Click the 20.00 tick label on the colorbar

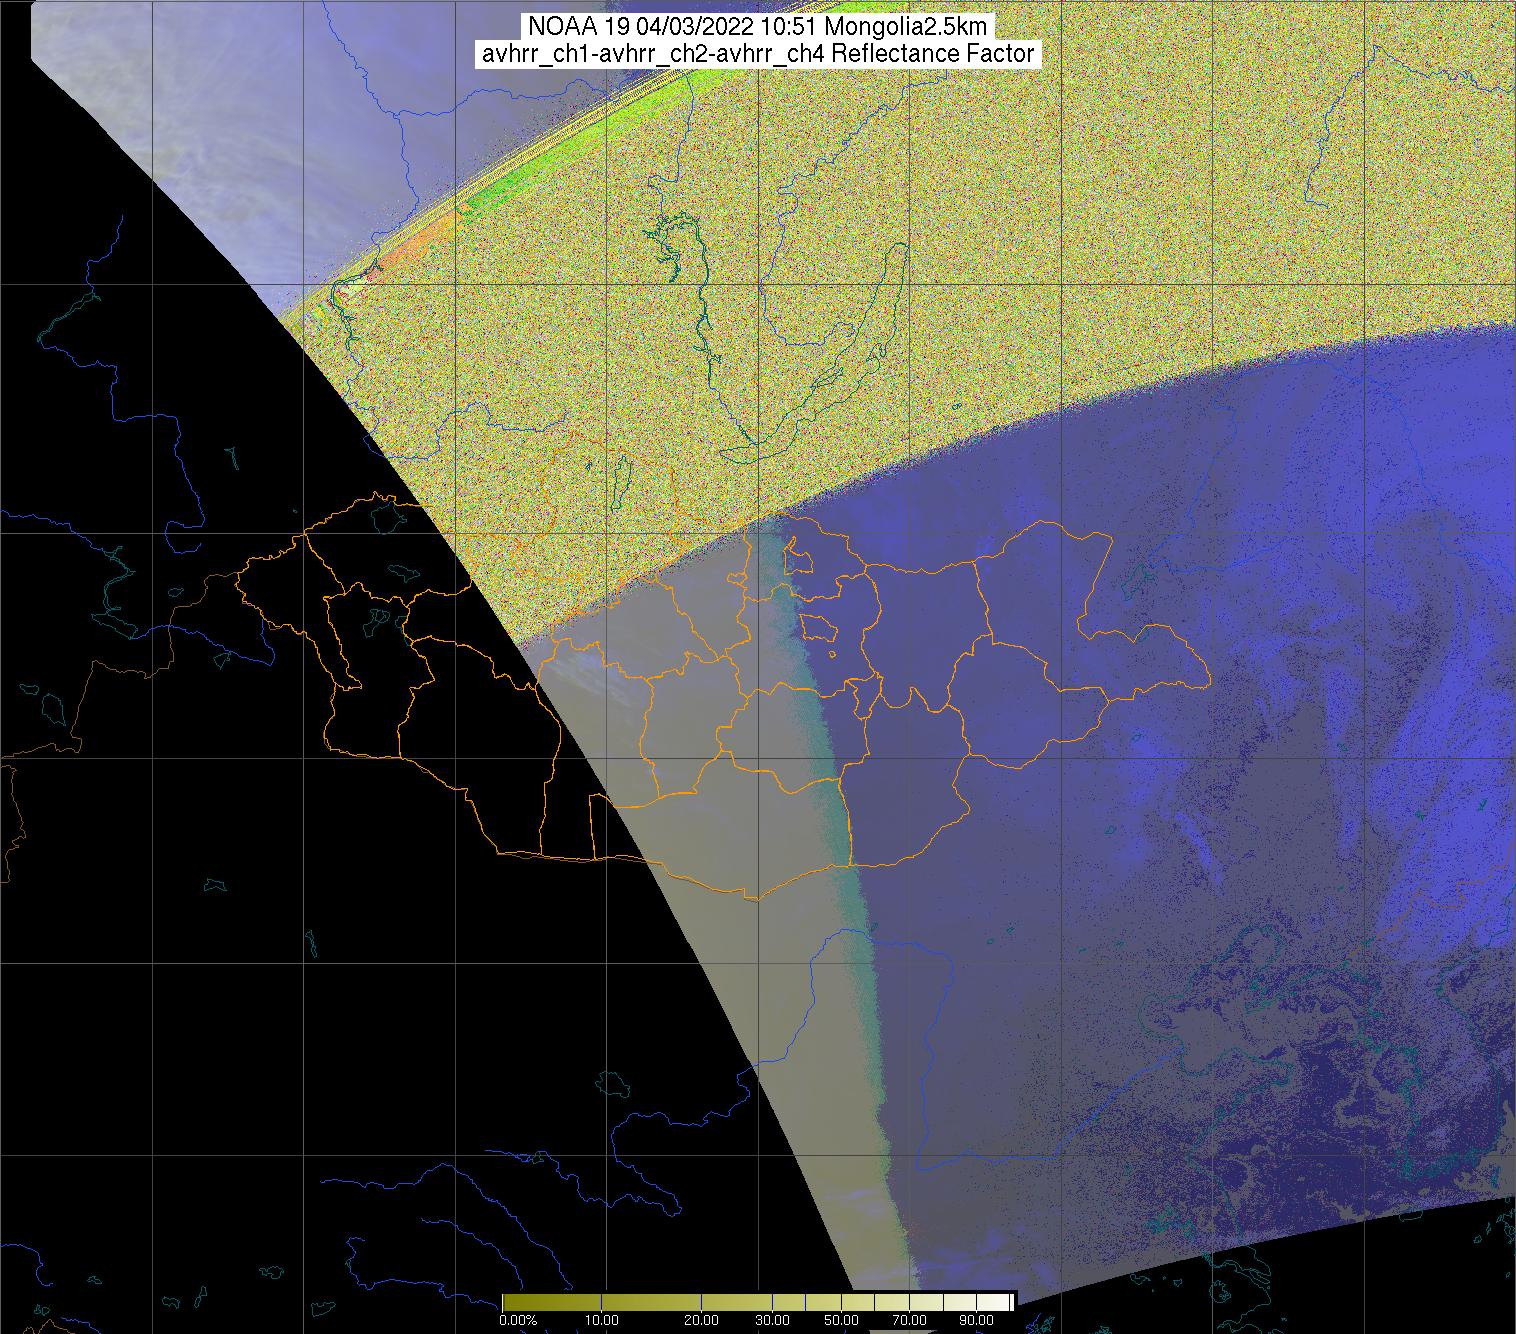tap(702, 1321)
